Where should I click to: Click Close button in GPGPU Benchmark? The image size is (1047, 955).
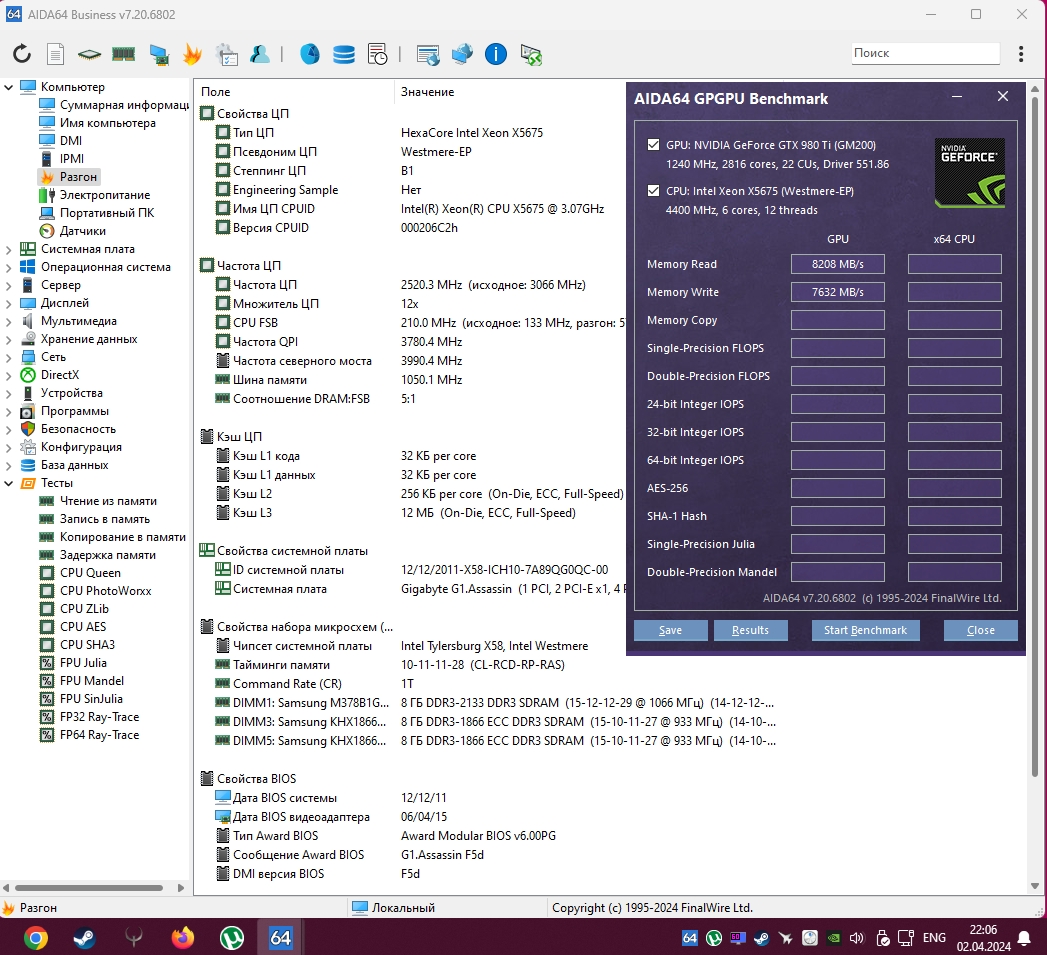pos(981,630)
